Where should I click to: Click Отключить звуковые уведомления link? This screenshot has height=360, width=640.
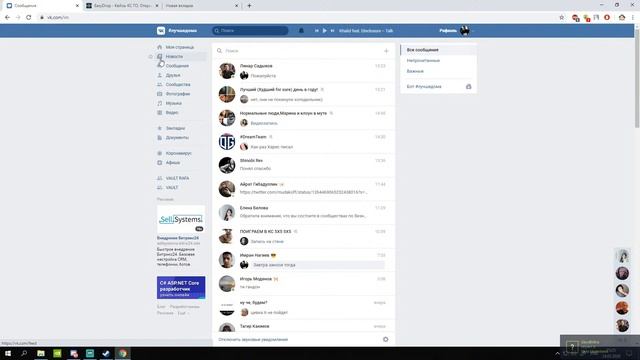pyautogui.click(x=253, y=340)
